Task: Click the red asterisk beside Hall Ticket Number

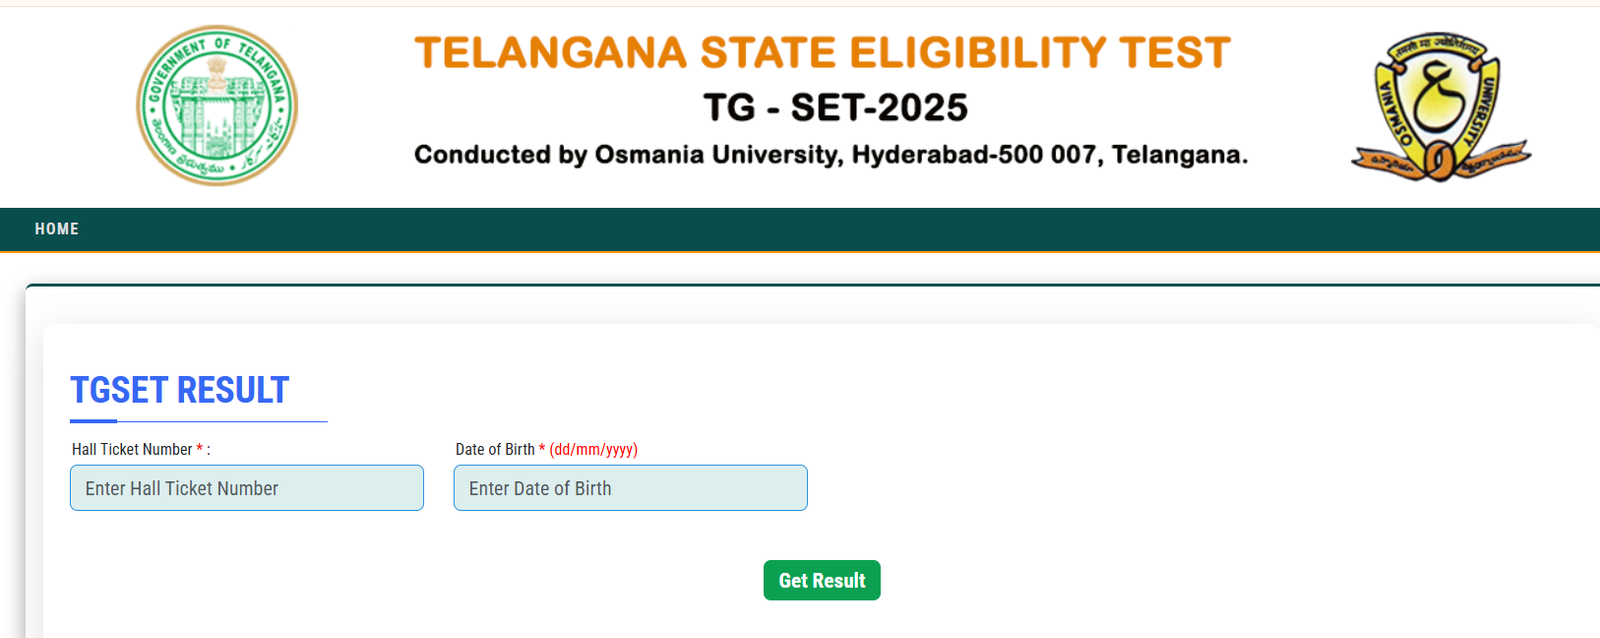Action: tap(199, 449)
